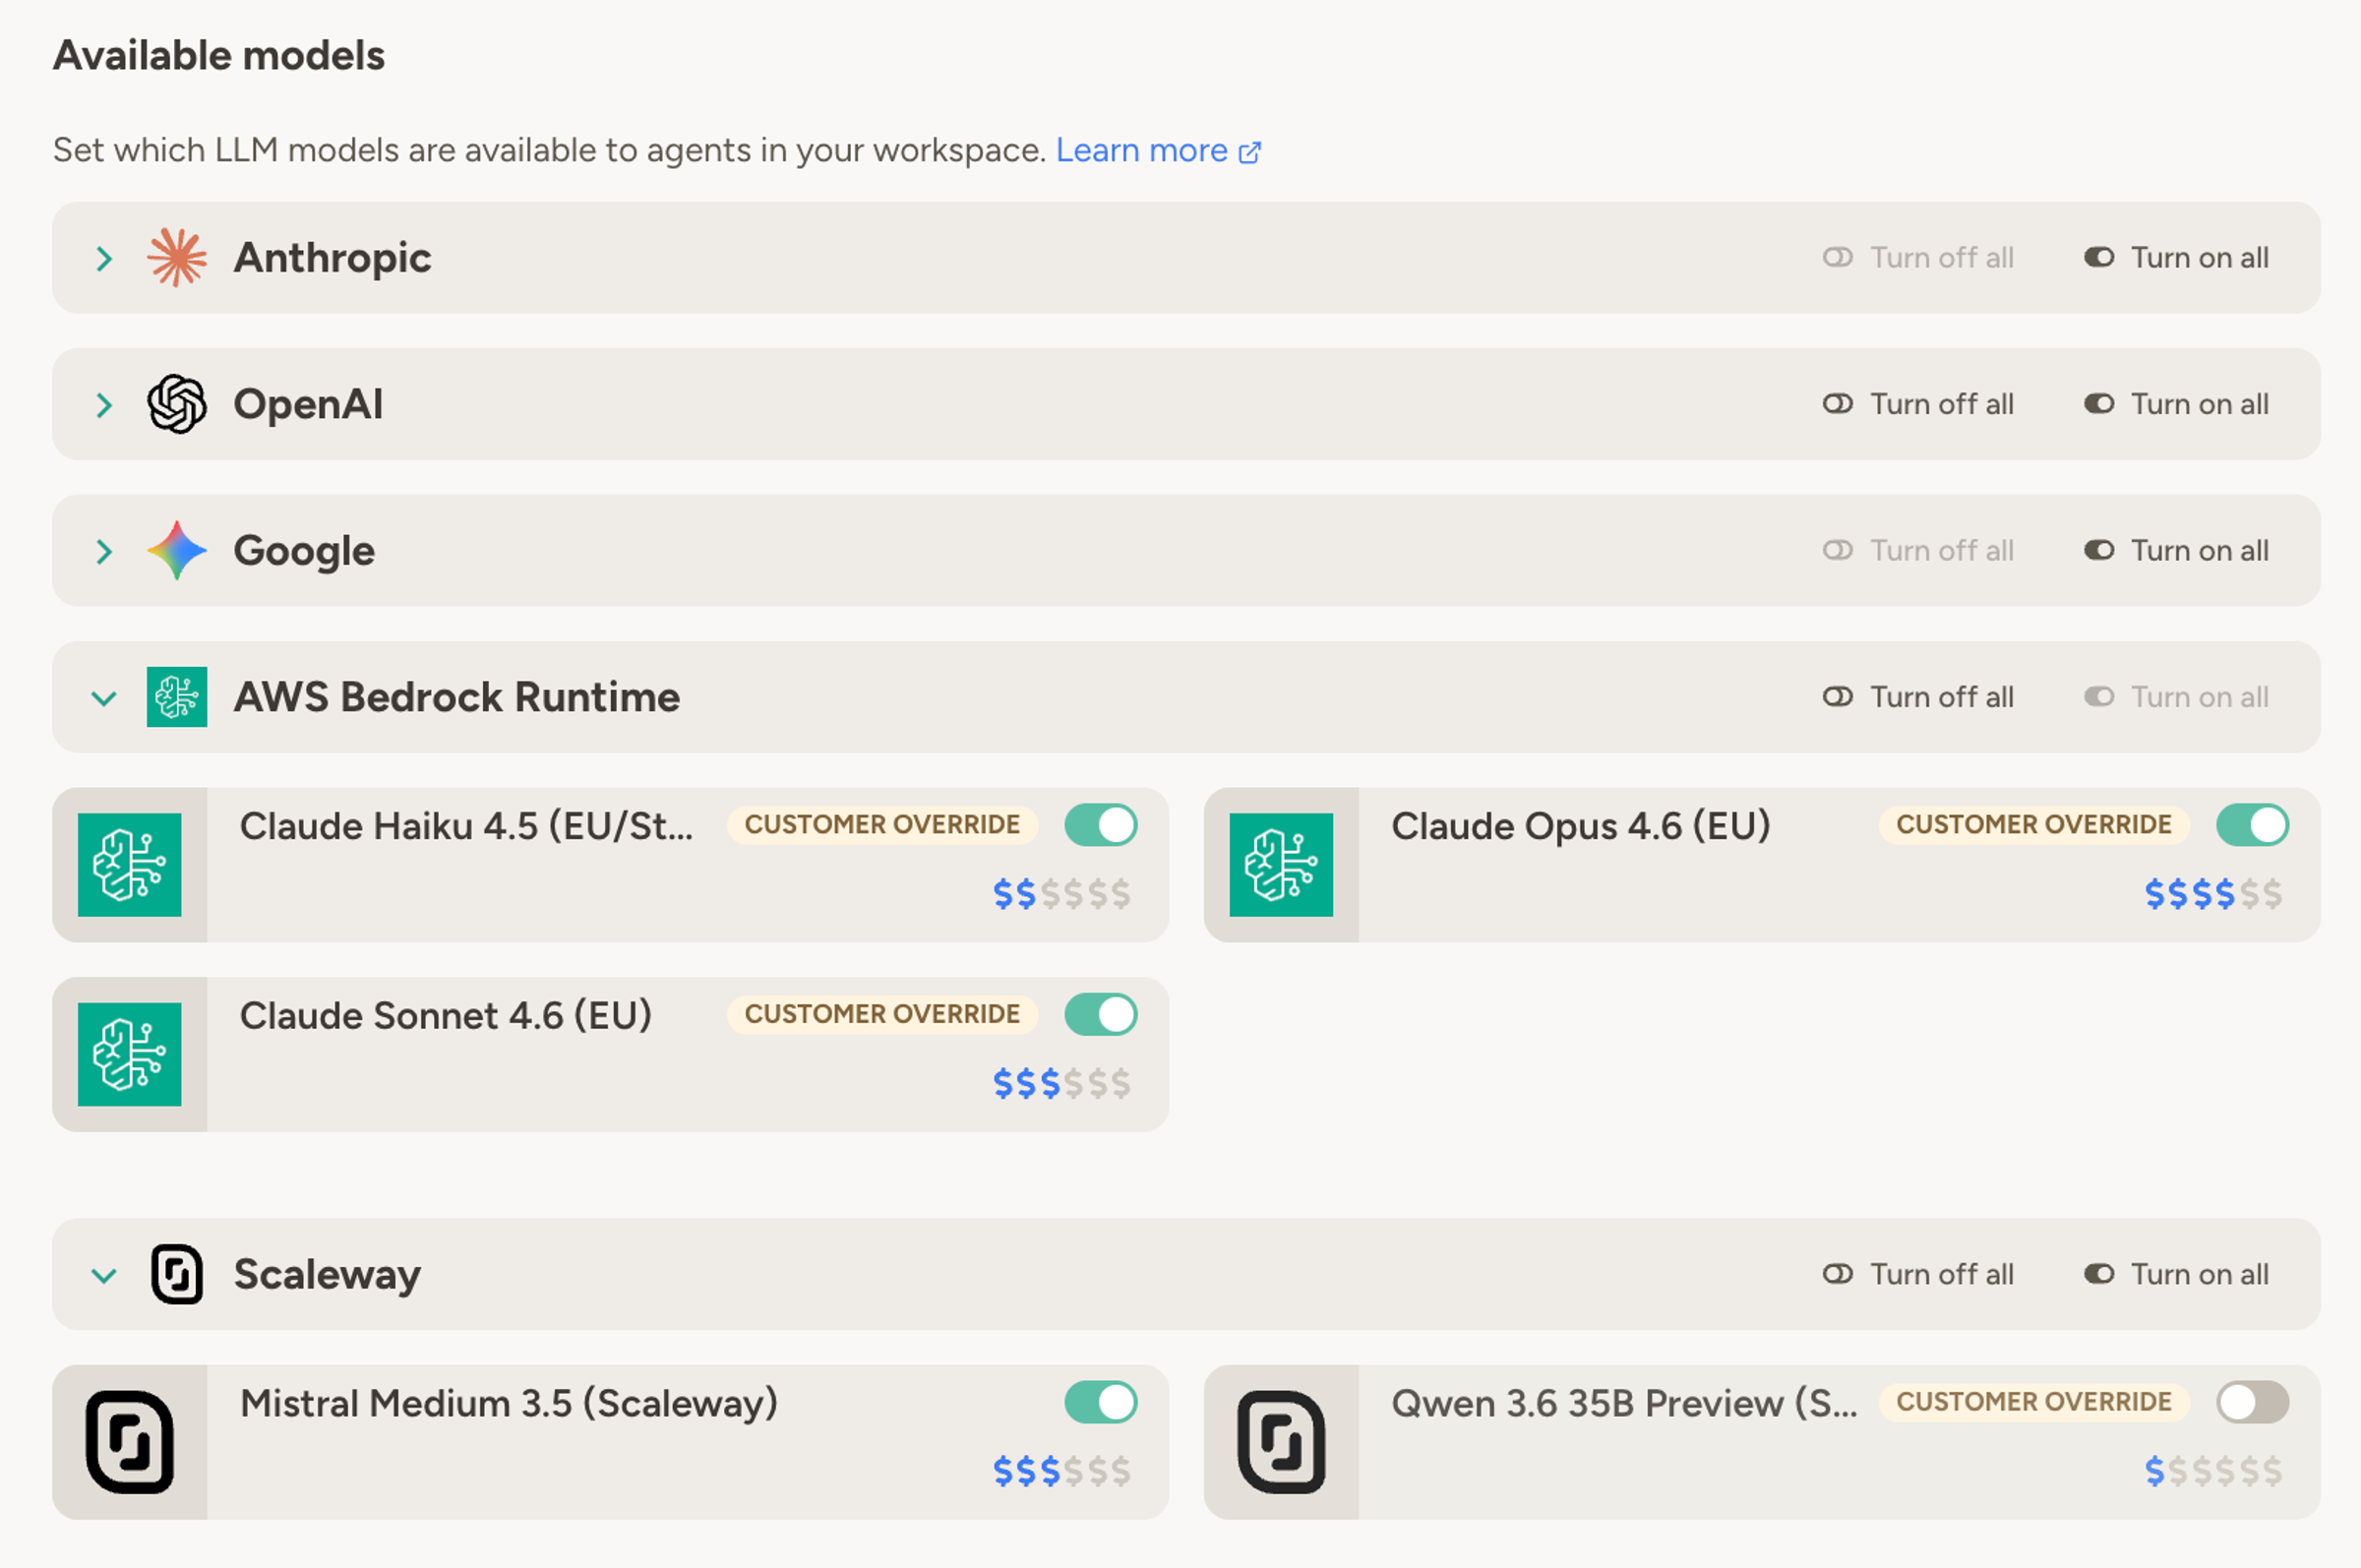Turn on all OpenAI models
The height and width of the screenshot is (1568, 2361).
coord(2176,404)
